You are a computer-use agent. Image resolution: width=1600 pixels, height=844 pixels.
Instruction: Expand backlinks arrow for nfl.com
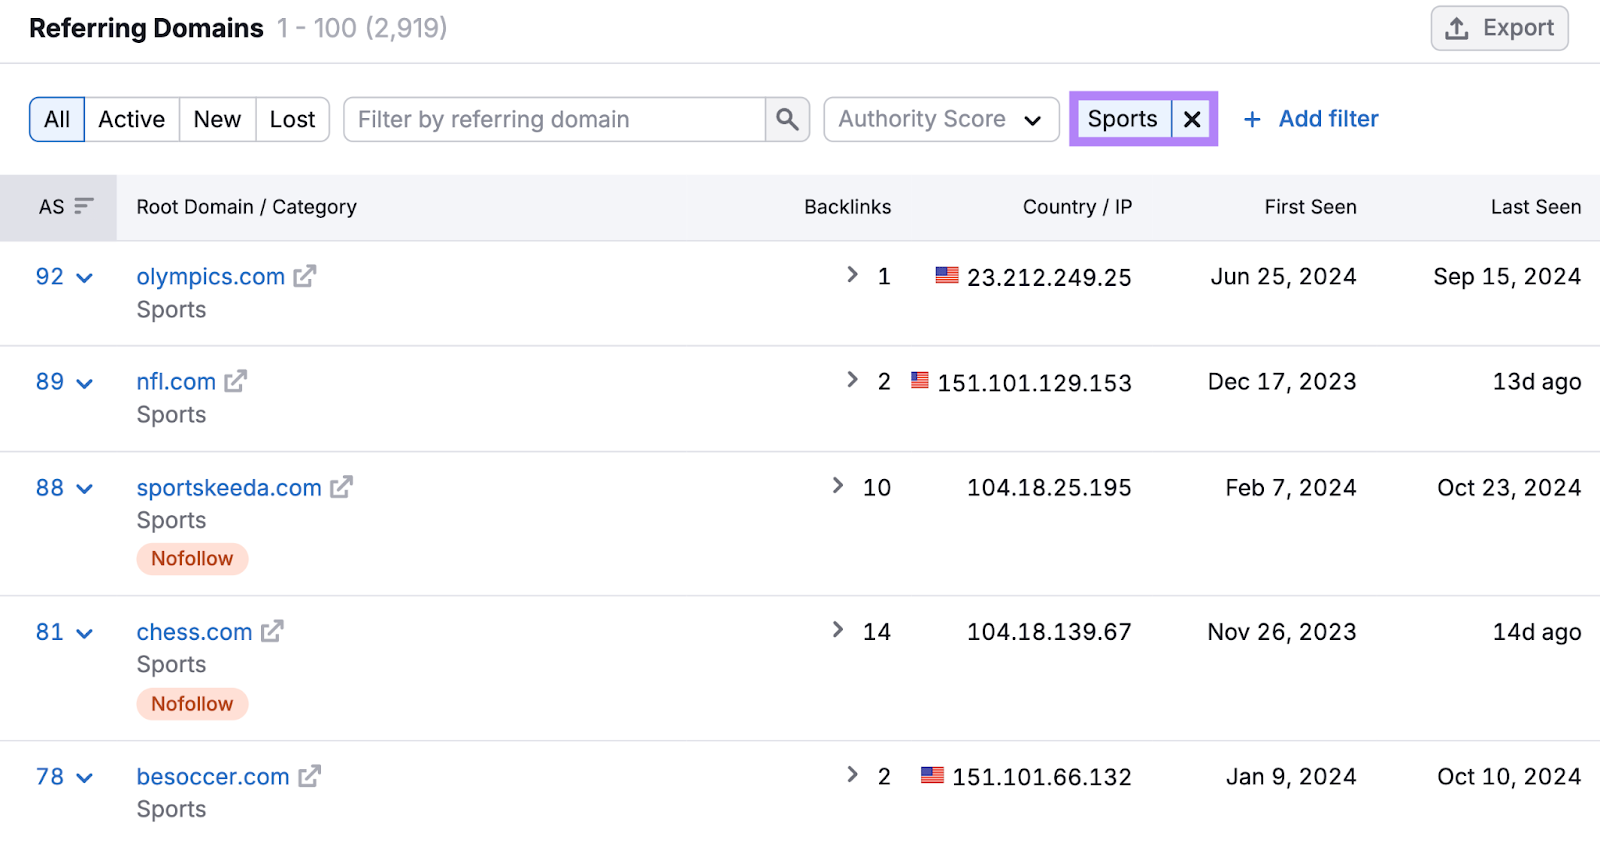[x=852, y=379]
